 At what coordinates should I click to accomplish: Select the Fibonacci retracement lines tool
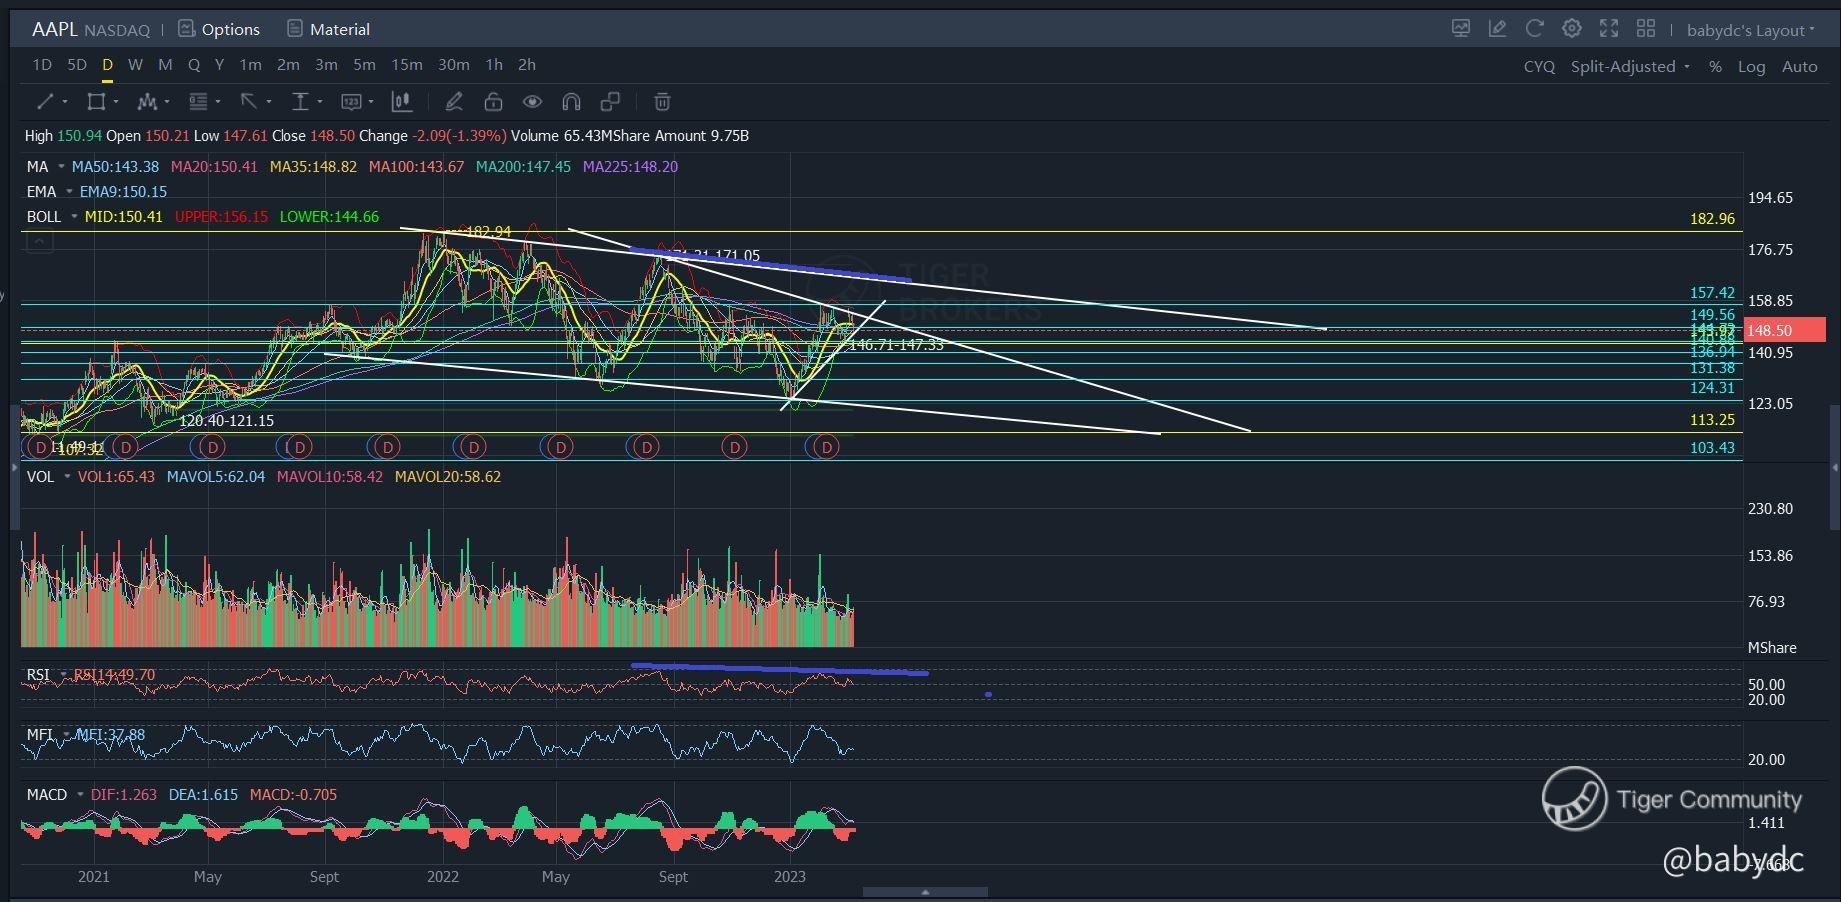click(198, 101)
